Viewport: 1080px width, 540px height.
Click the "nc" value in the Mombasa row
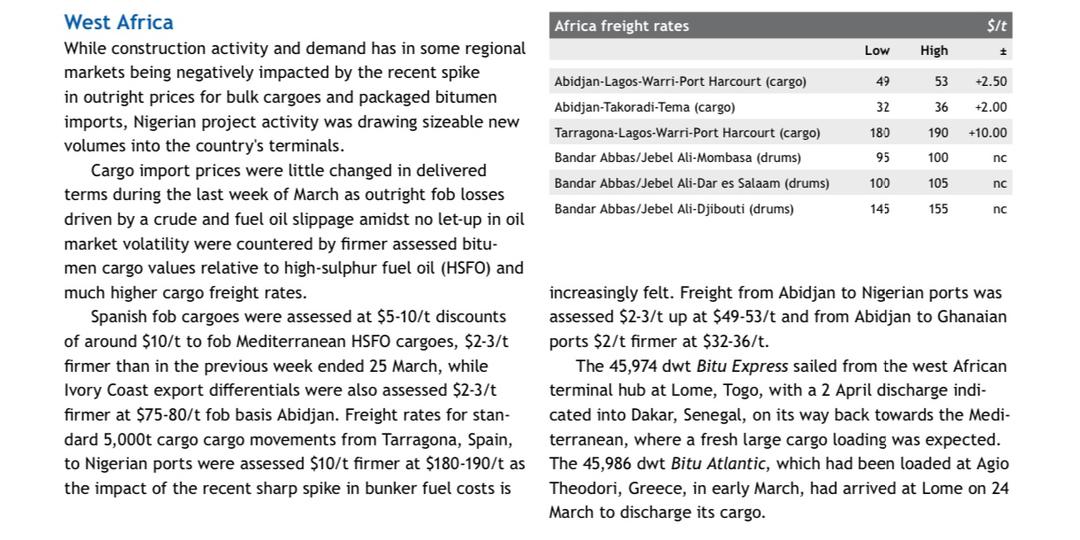[x=1000, y=158]
